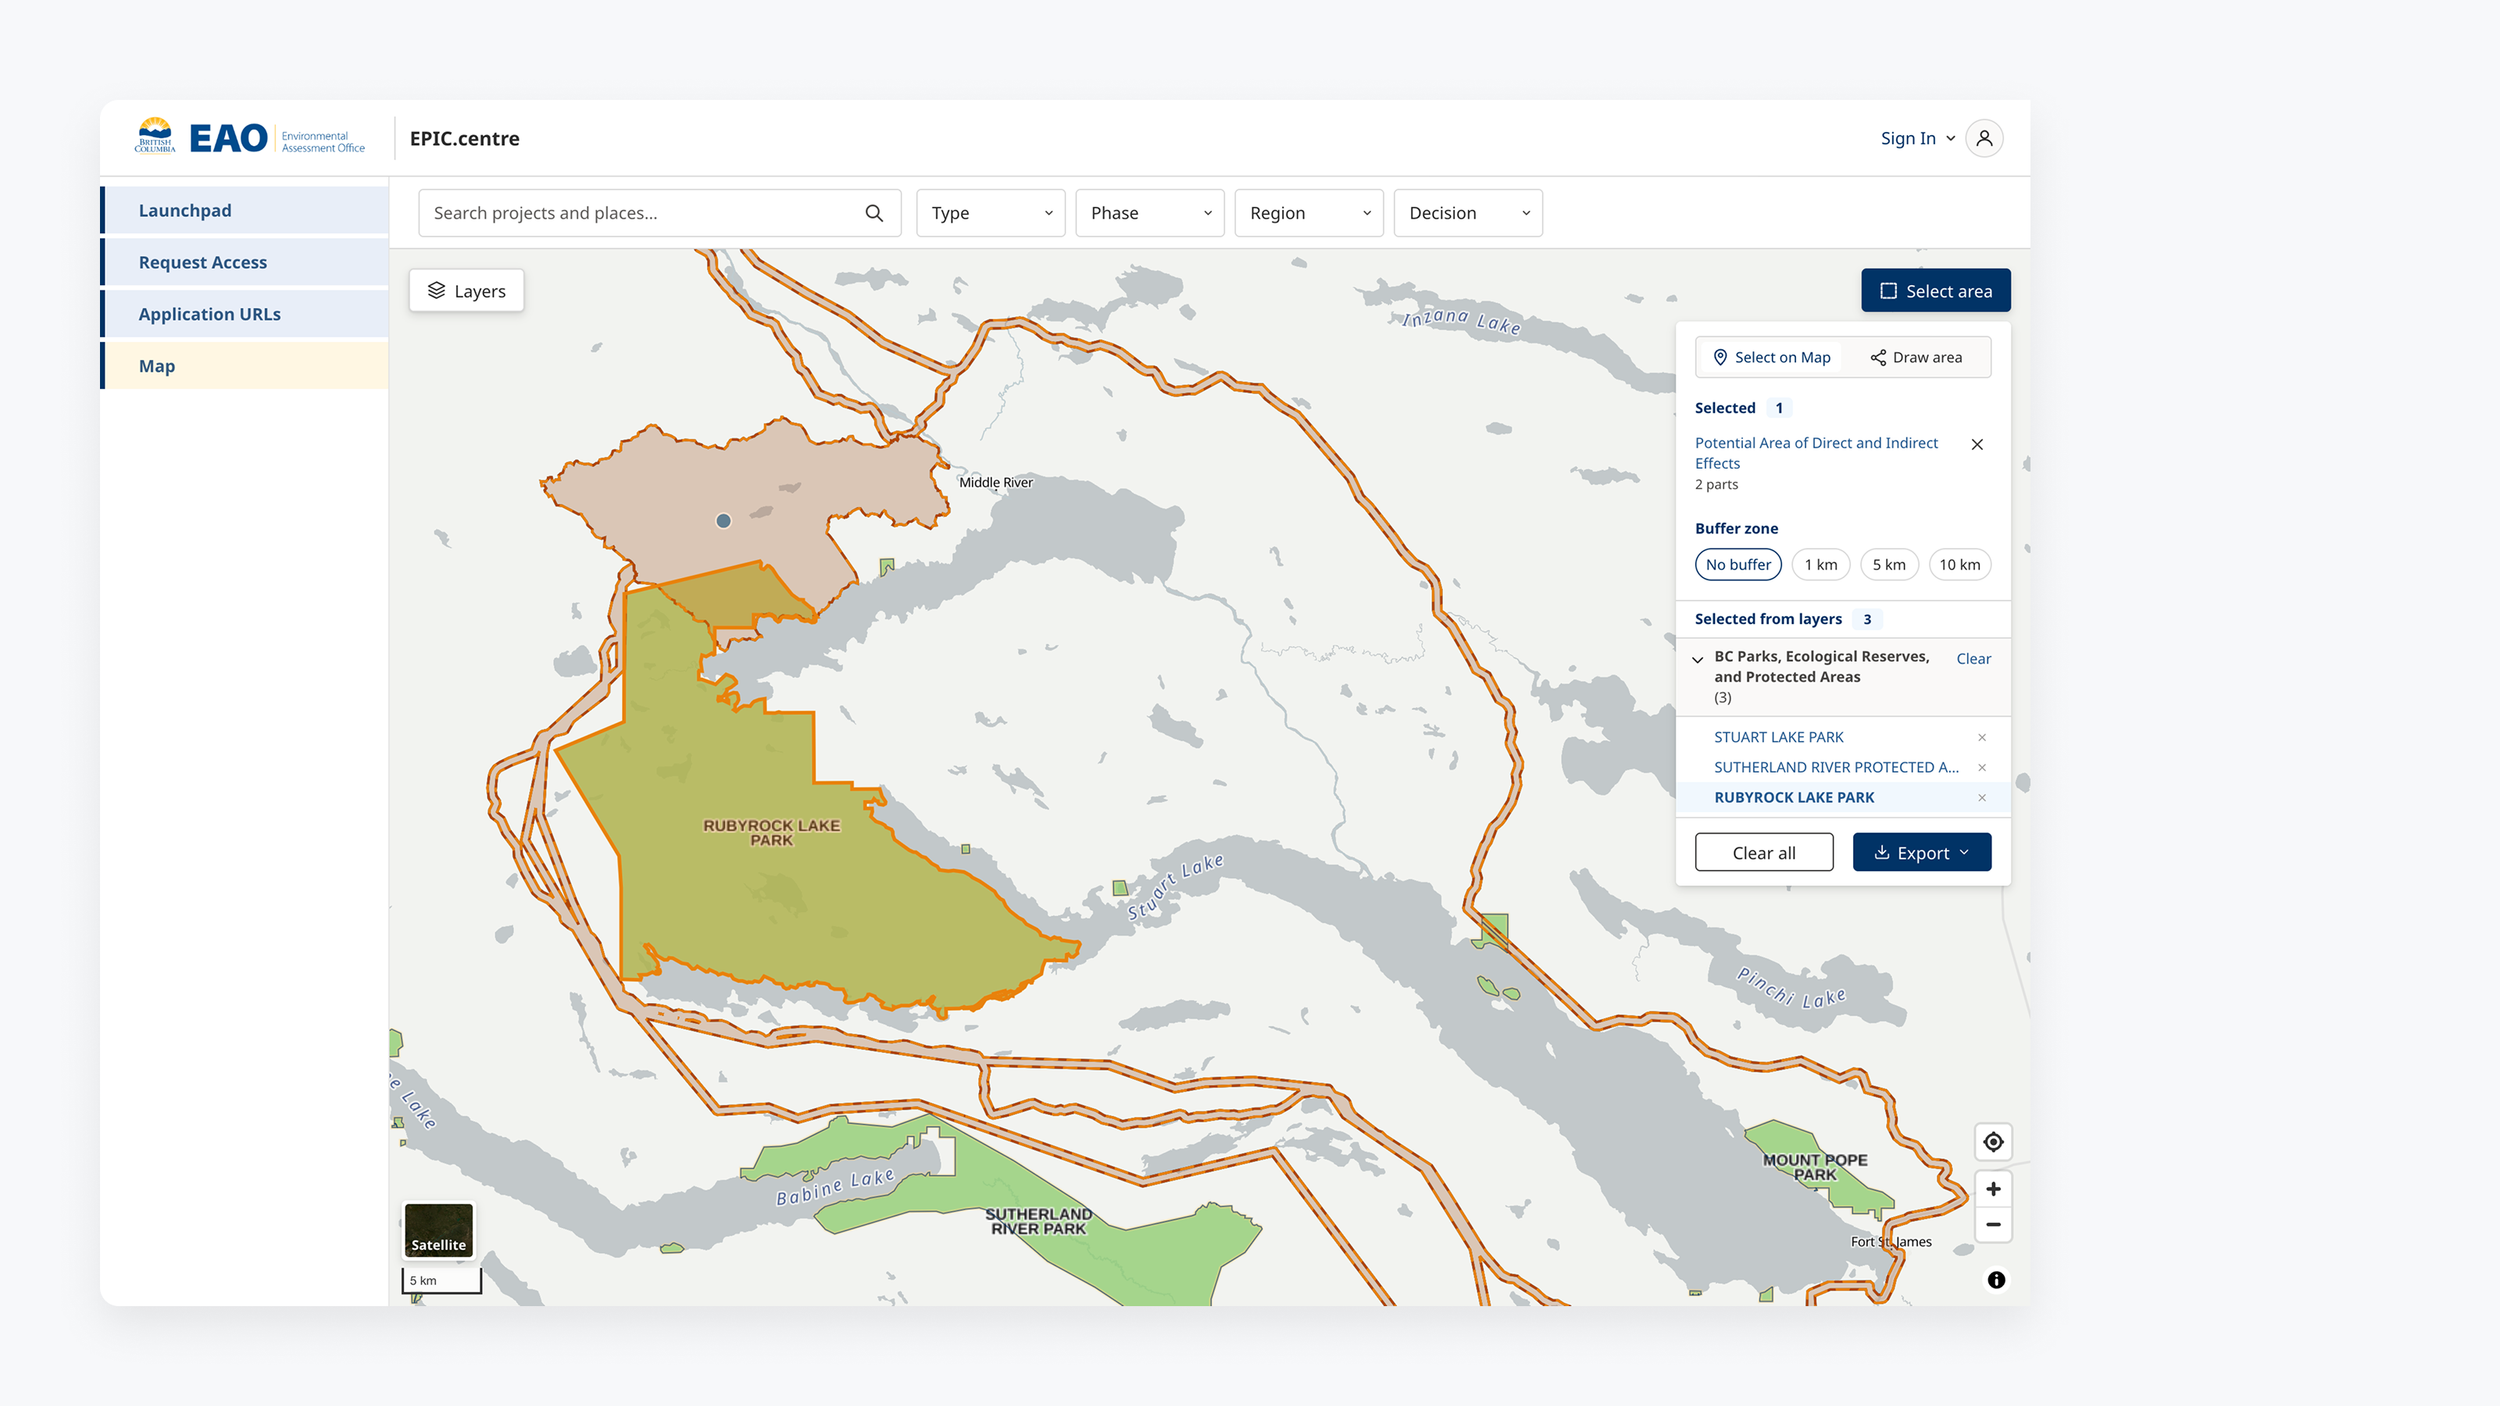Recenter map with the locate icon

[1993, 1142]
